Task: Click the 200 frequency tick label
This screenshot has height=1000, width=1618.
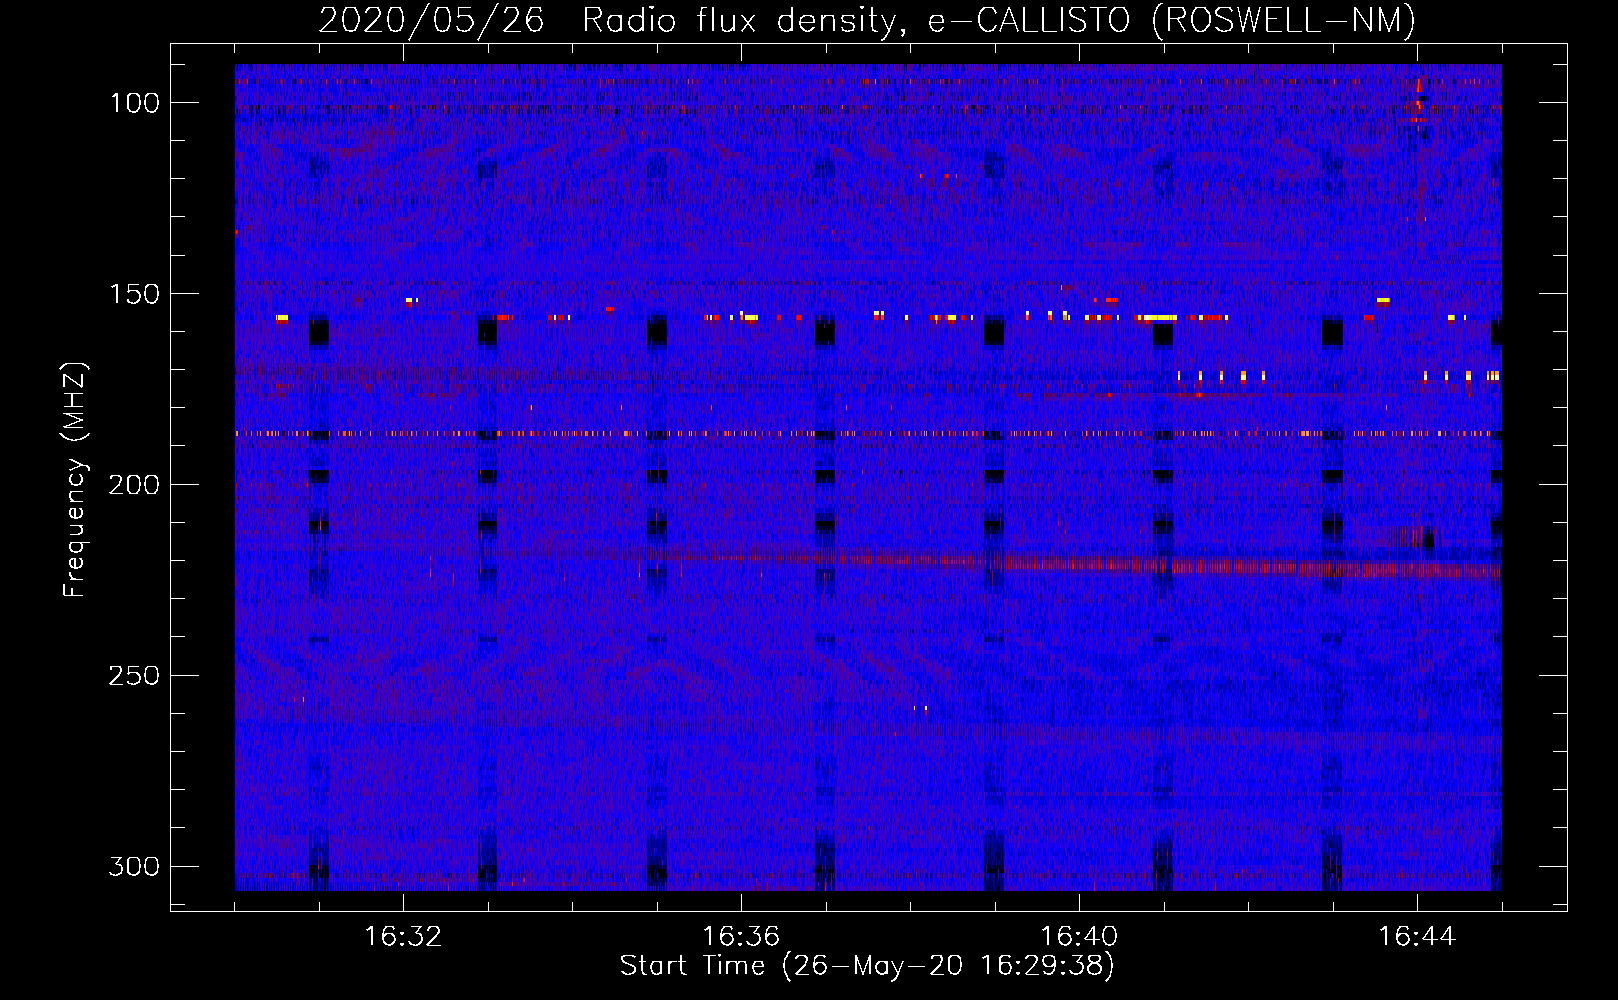Action: click(134, 485)
